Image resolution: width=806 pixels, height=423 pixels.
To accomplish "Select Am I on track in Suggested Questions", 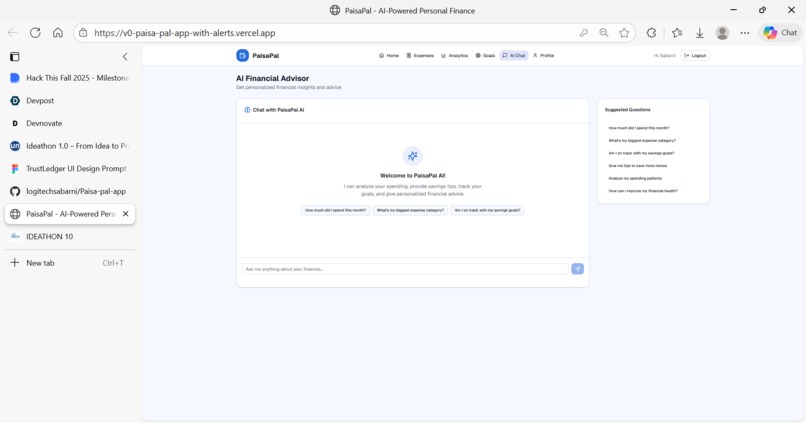I will pyautogui.click(x=641, y=153).
